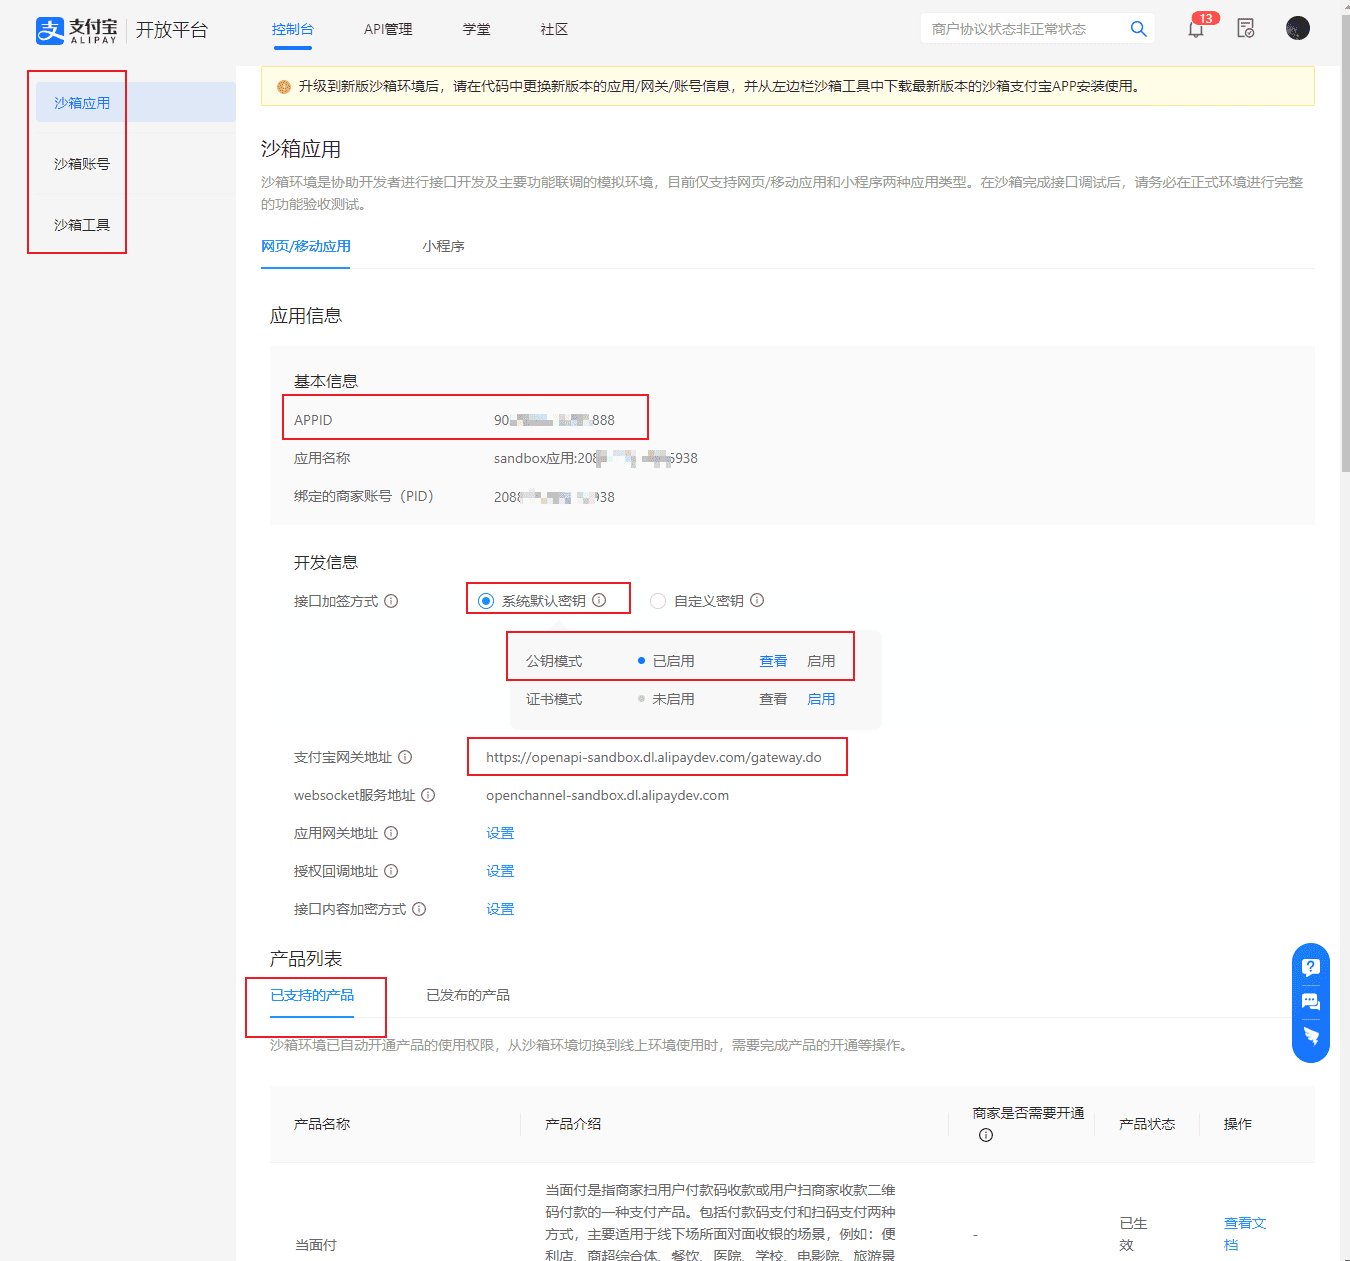Open the notification bell icon
This screenshot has height=1261, width=1350.
click(1196, 29)
